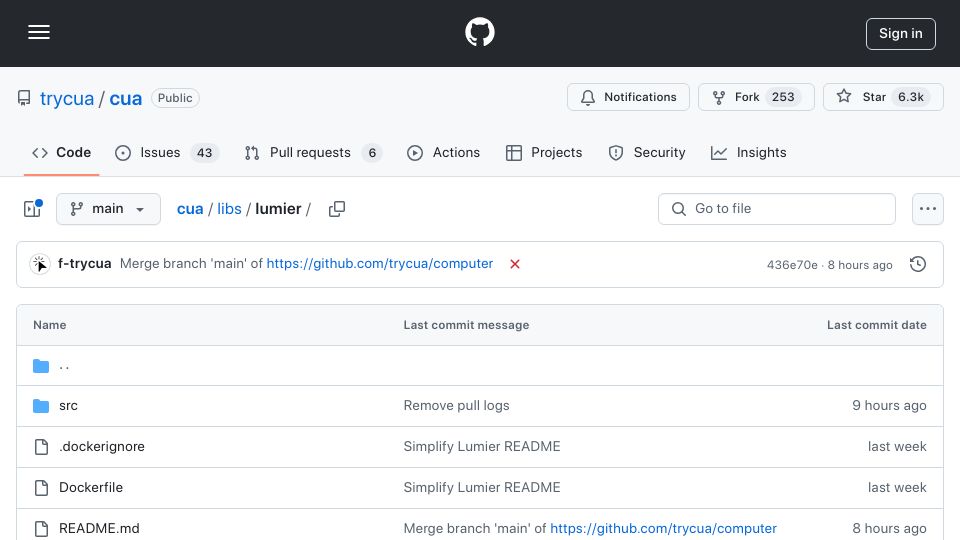Open the Pull requests tab
Screen dimensions: 960x540
[312, 152]
